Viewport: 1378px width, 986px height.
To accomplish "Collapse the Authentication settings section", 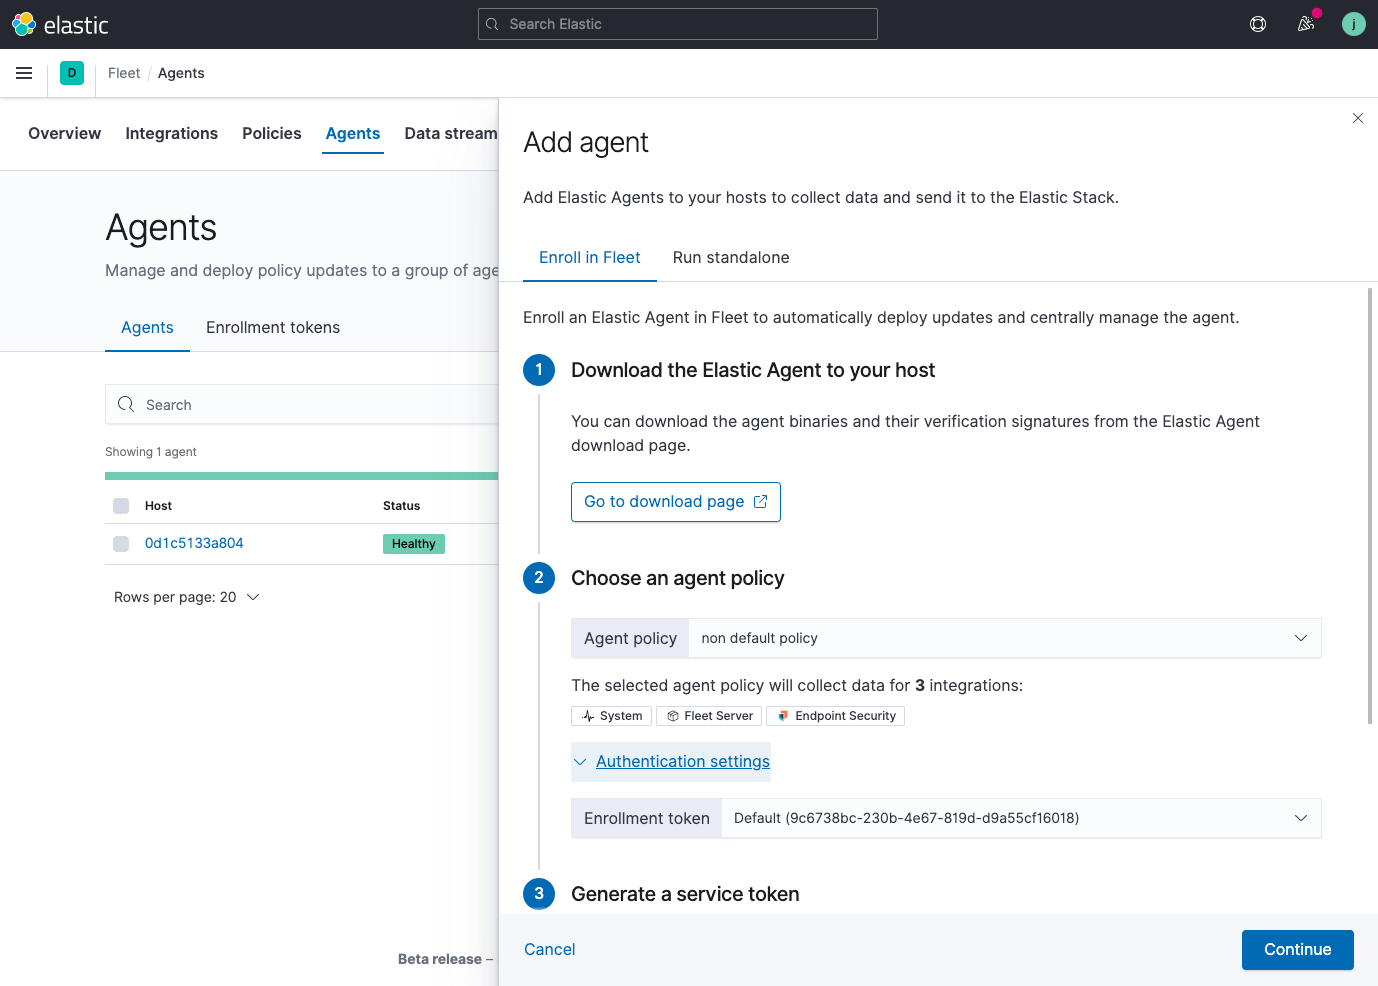I will pyautogui.click(x=681, y=761).
